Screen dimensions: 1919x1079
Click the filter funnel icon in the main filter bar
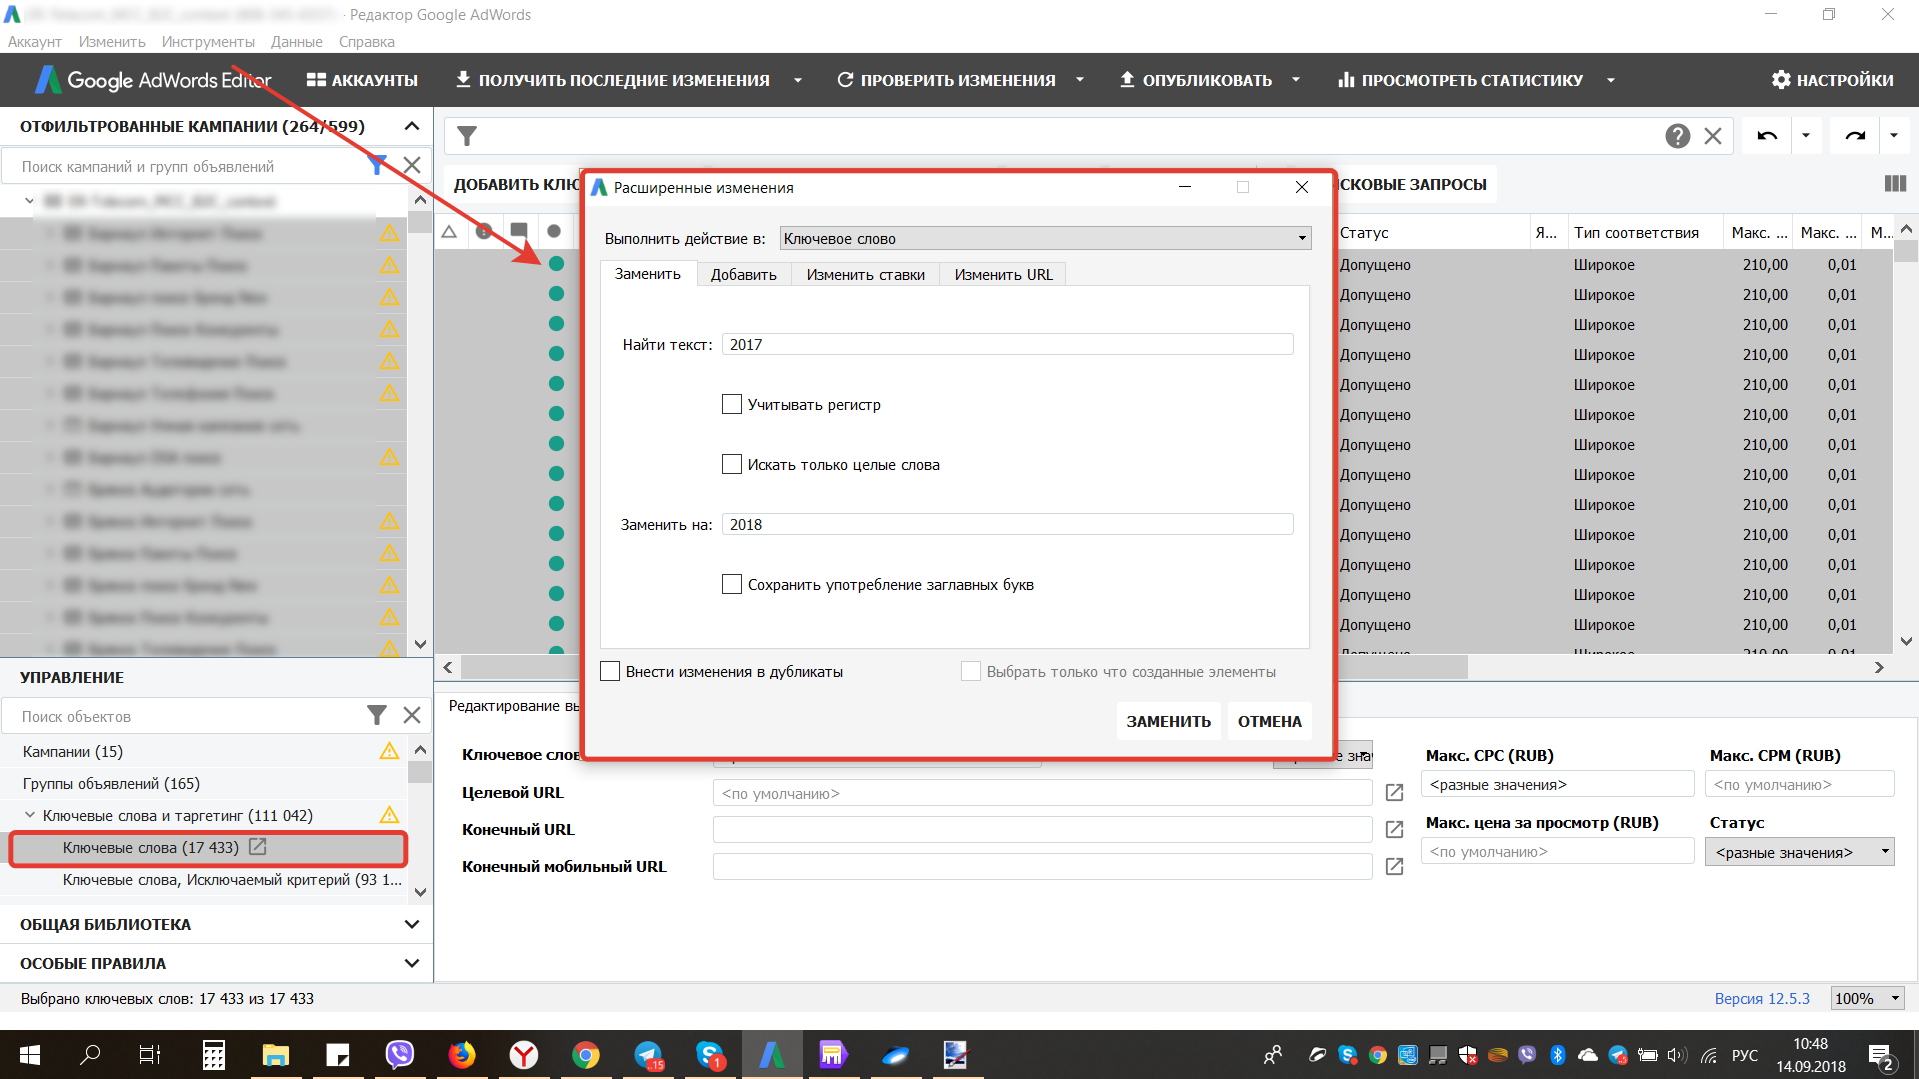click(467, 135)
